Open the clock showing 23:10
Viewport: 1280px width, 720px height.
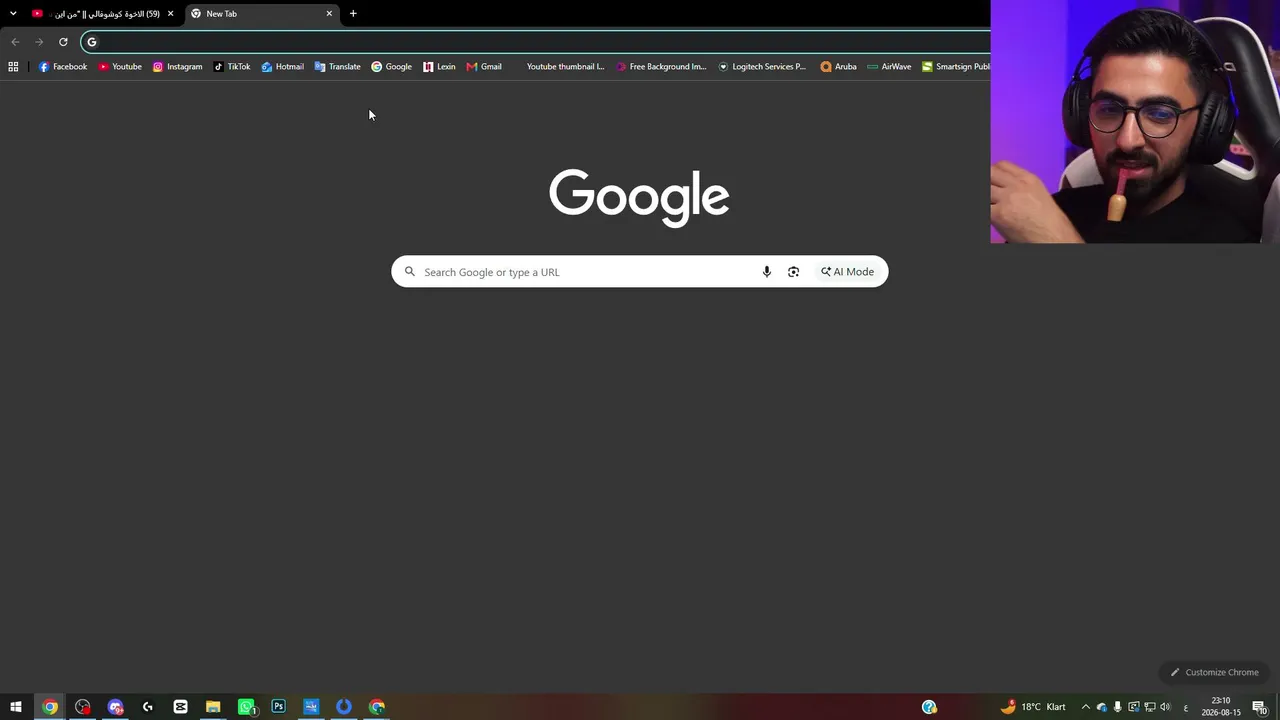tap(1221, 707)
